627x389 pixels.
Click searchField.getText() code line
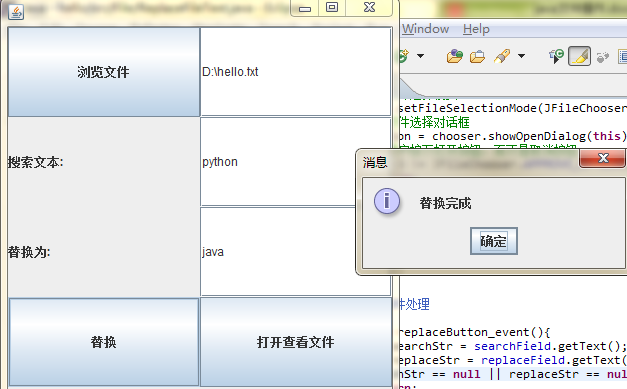[513, 346]
